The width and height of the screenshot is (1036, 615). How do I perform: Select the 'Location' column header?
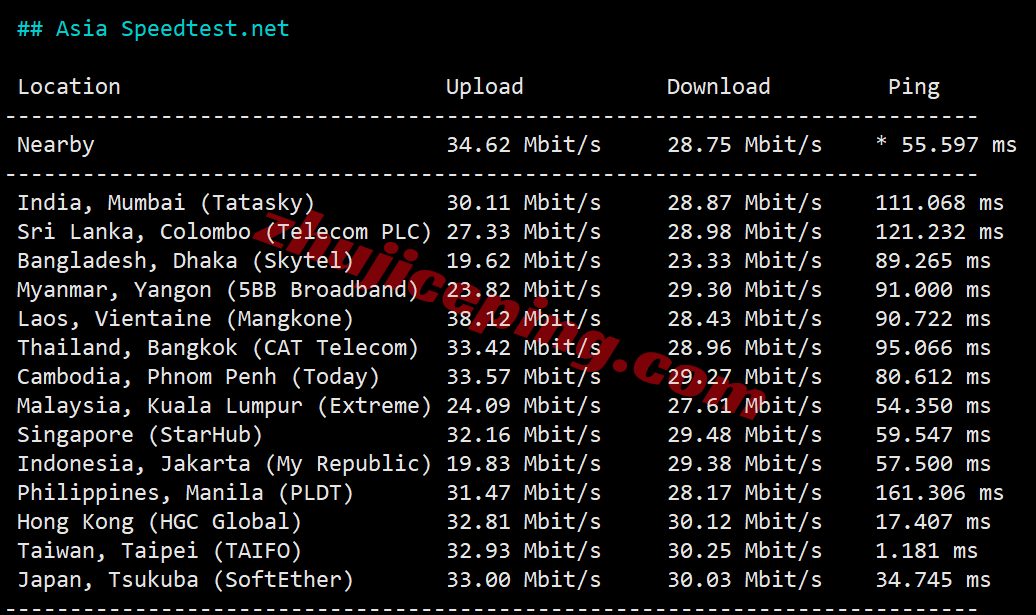point(69,87)
